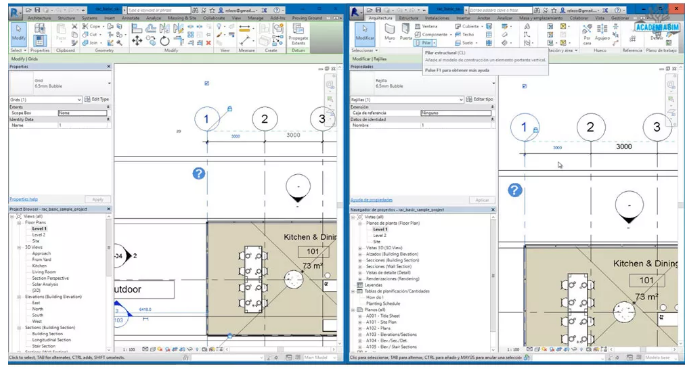Toggle the bubble checkbox above grid 1 in the English view
Image resolution: width=692 pixels, height=369 pixels.
pos(207,83)
